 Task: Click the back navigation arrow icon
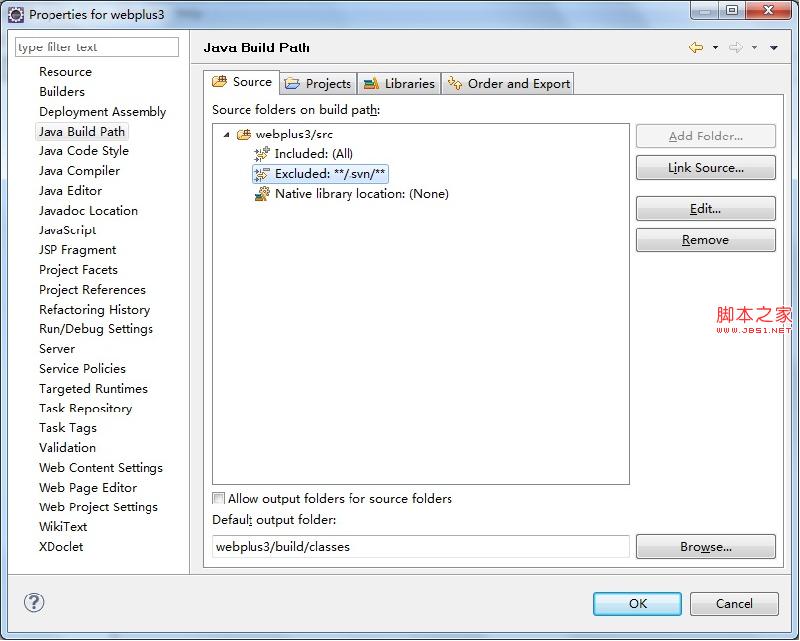(696, 48)
